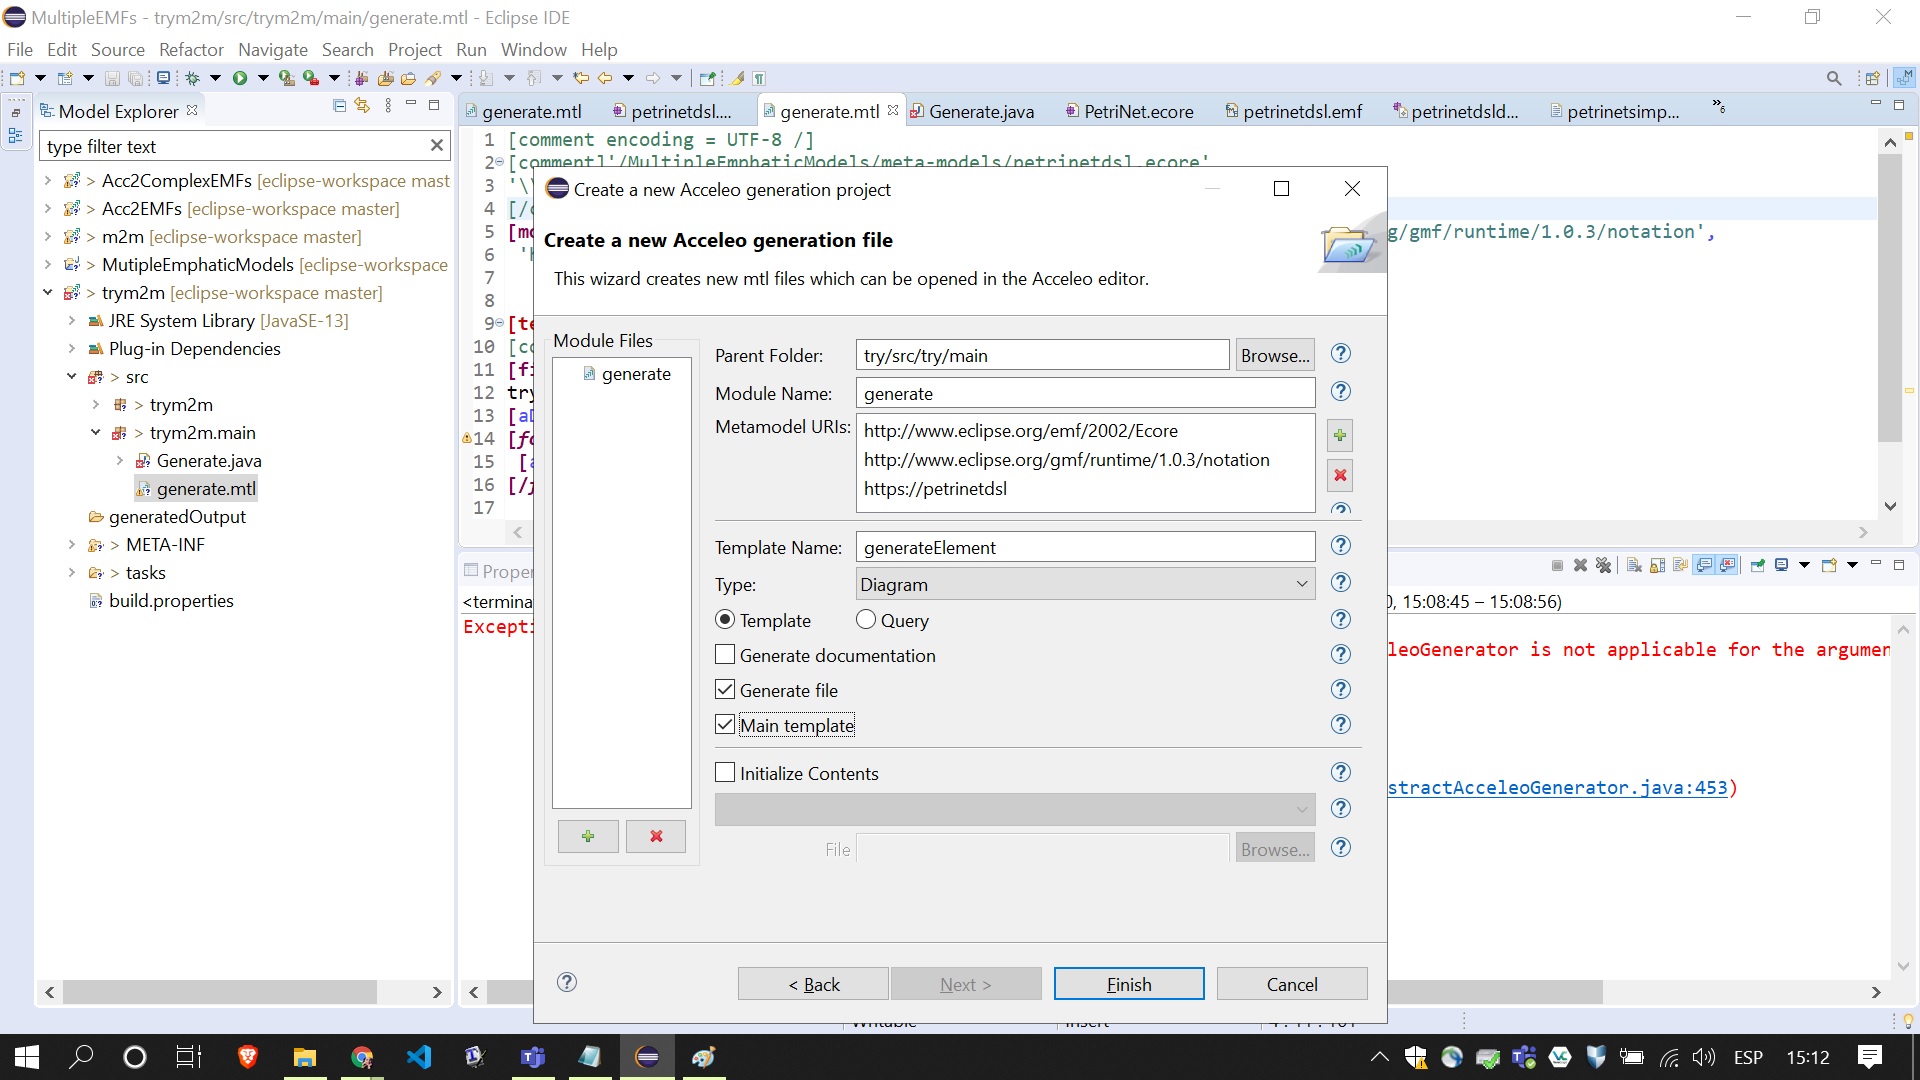This screenshot has height=1080, width=1920.
Task: Open Eclipse from Windows taskbar
Action: (x=647, y=1057)
